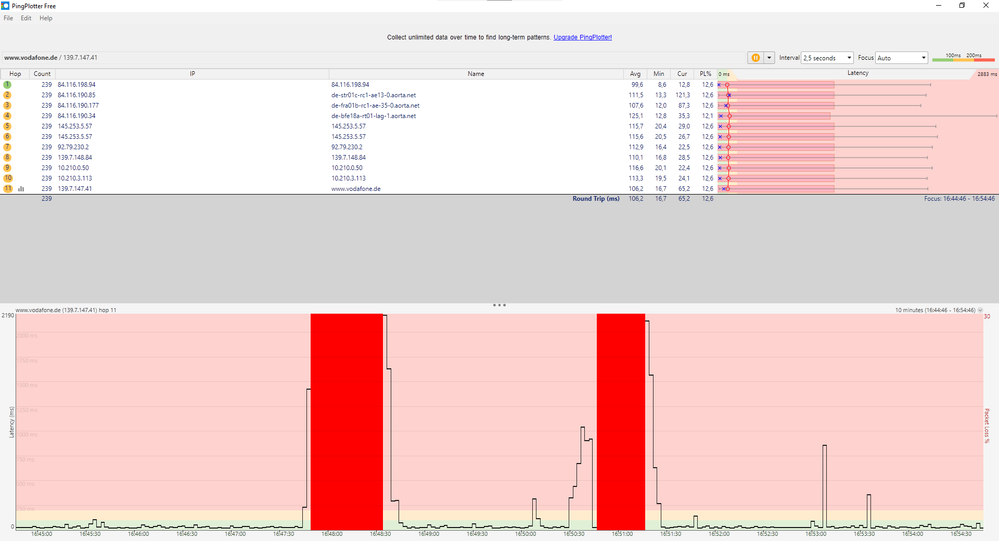Select IP cell 92.79.230.2 in IP column
The image size is (999, 541).
[x=73, y=147]
